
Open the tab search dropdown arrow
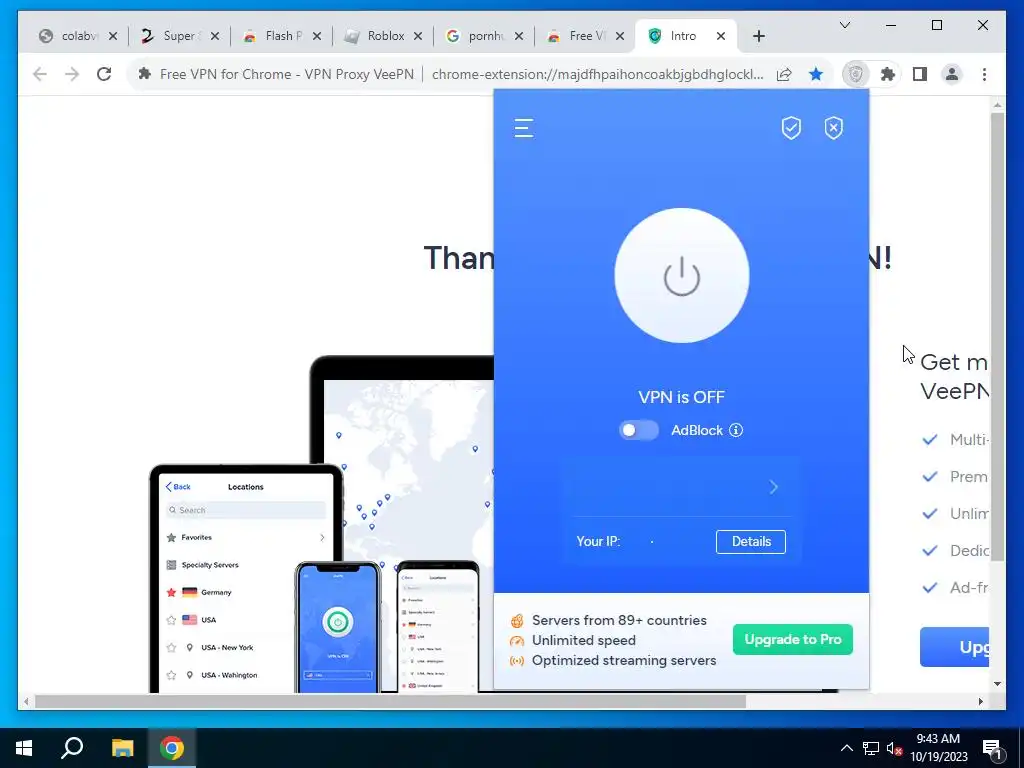tap(844, 25)
